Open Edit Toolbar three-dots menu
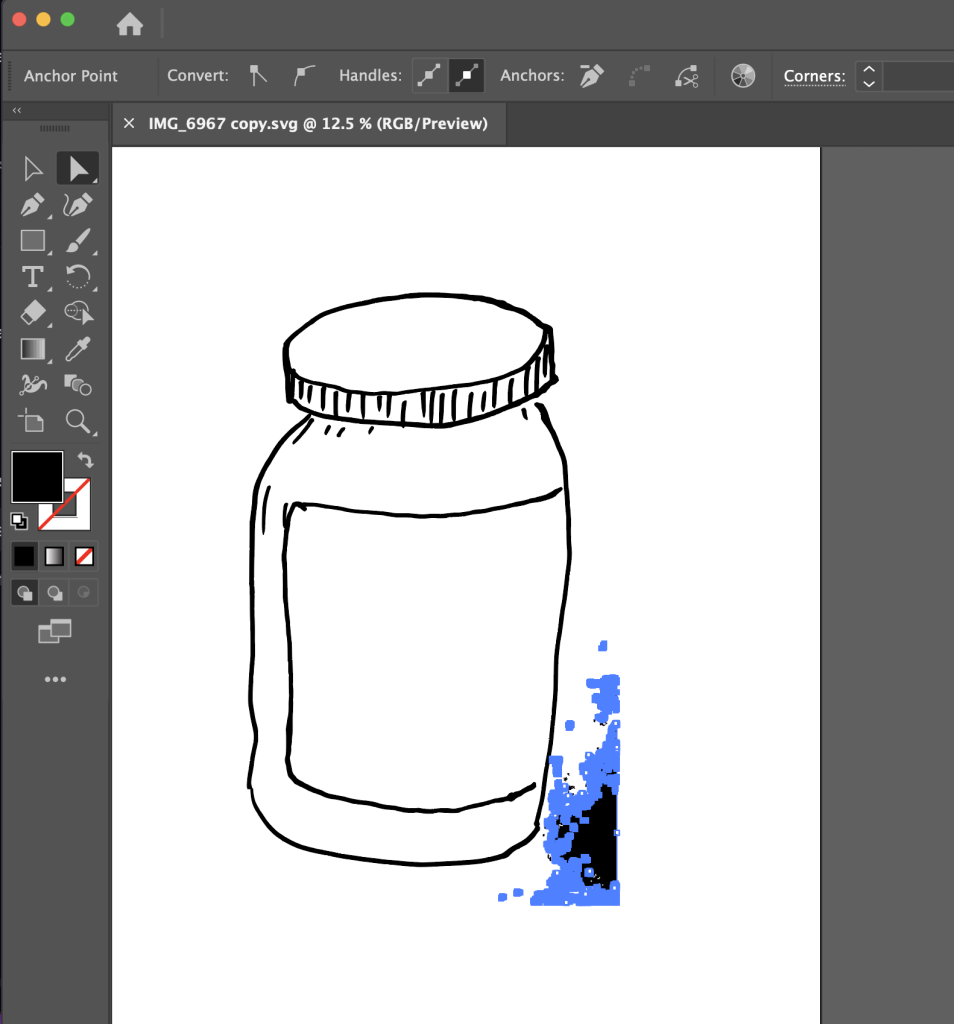 click(x=55, y=680)
